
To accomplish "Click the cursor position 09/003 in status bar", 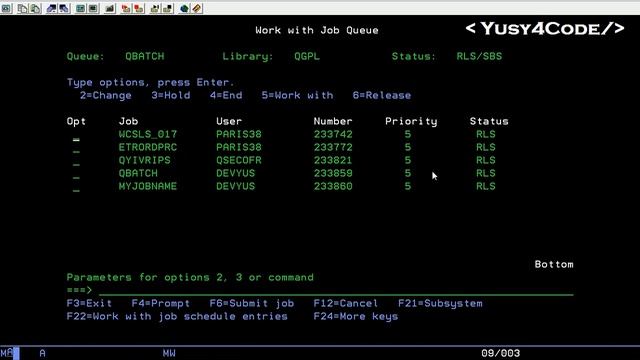I will coord(500,353).
